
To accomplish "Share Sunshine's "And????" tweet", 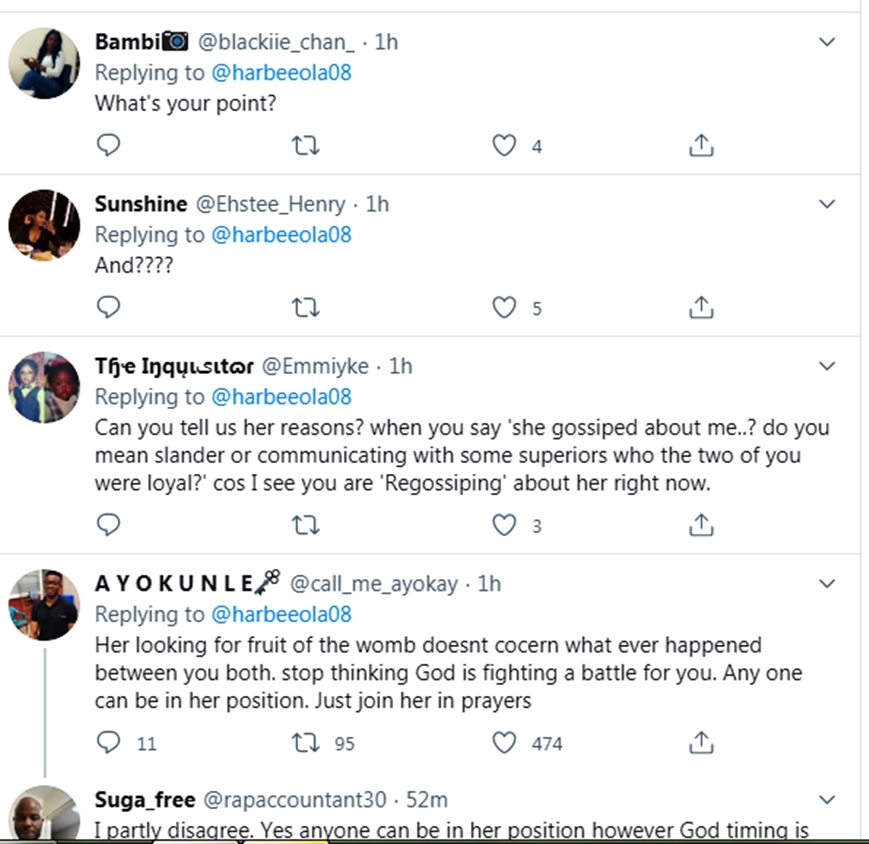I will coord(701,307).
